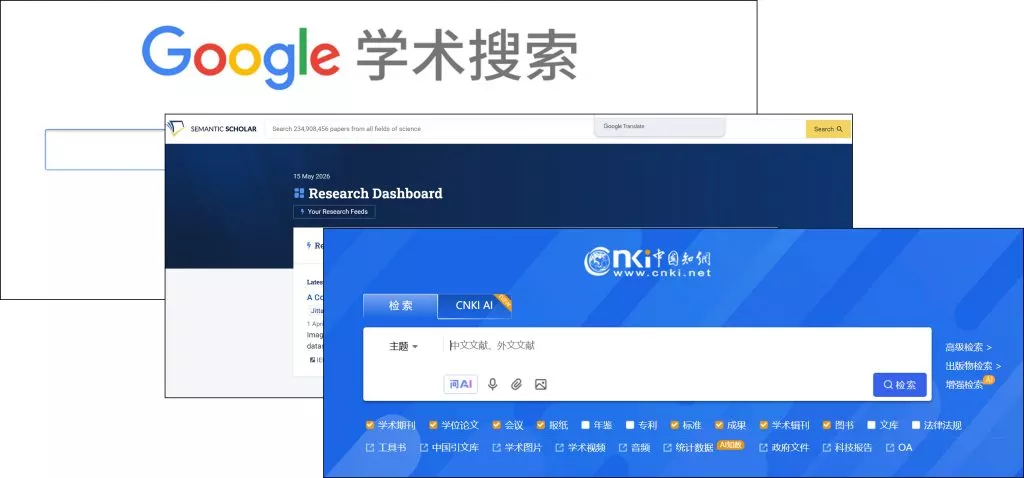Viewport: 1024px width, 478px height.
Task: Uncheck the 学术辑刊 checkbox
Action: click(764, 425)
